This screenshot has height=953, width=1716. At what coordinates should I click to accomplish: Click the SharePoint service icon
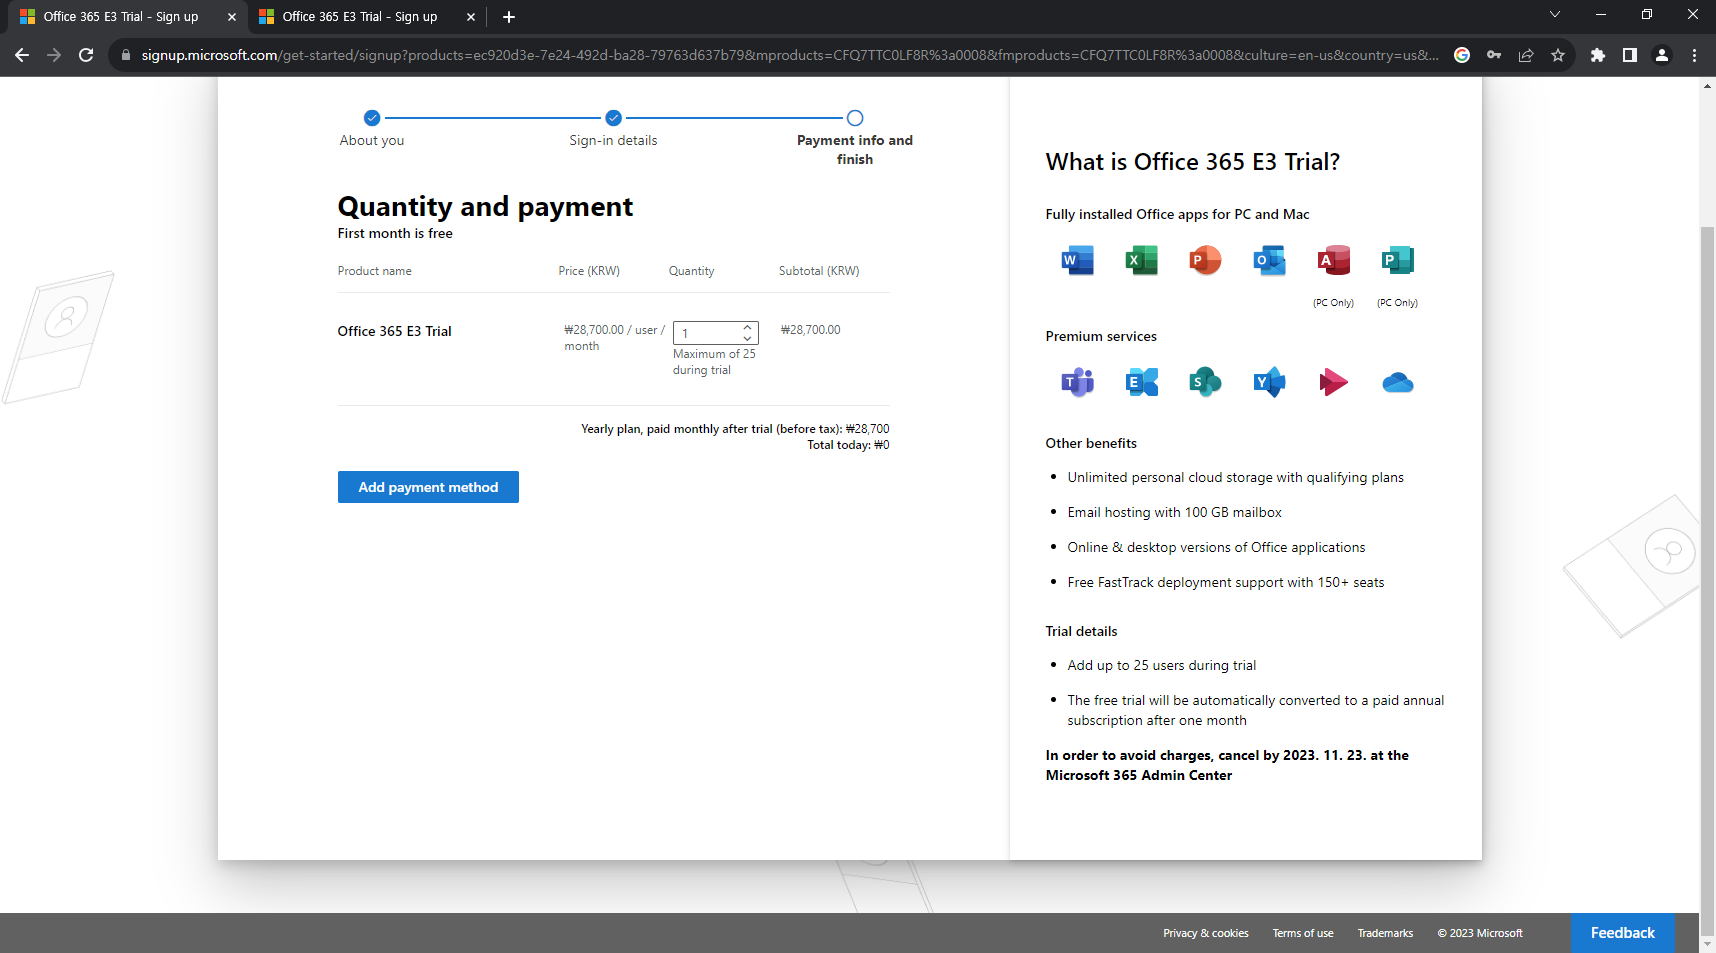click(x=1205, y=382)
